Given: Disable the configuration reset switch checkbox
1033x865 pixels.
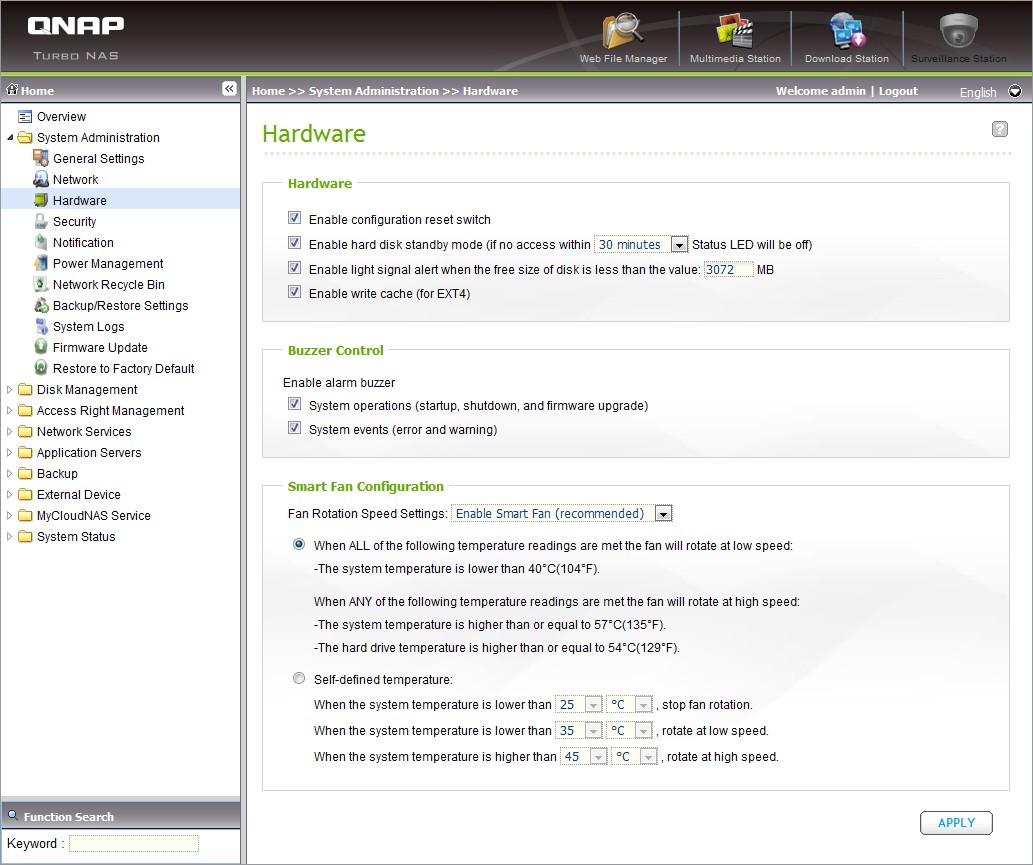Looking at the screenshot, I should 294,218.
